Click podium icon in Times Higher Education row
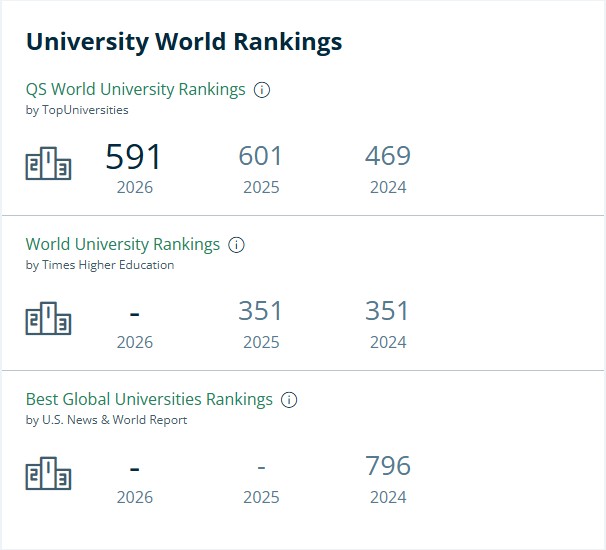The image size is (606, 550). coord(48,318)
